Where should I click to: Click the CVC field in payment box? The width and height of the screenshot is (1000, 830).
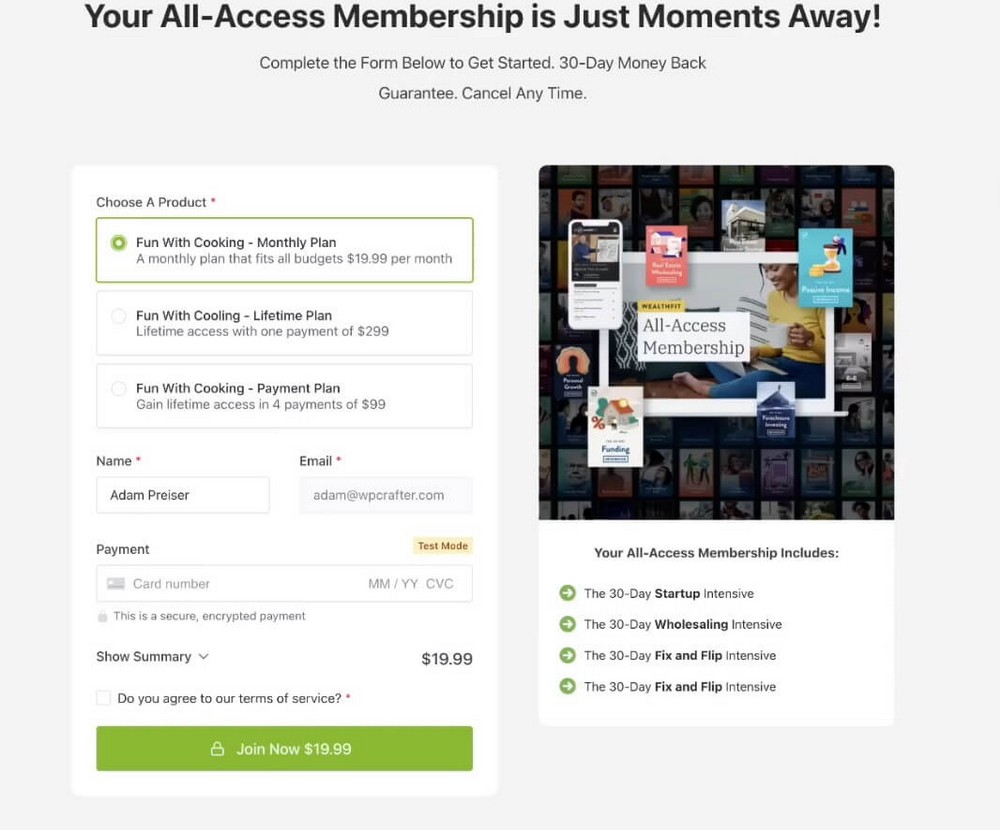point(439,584)
